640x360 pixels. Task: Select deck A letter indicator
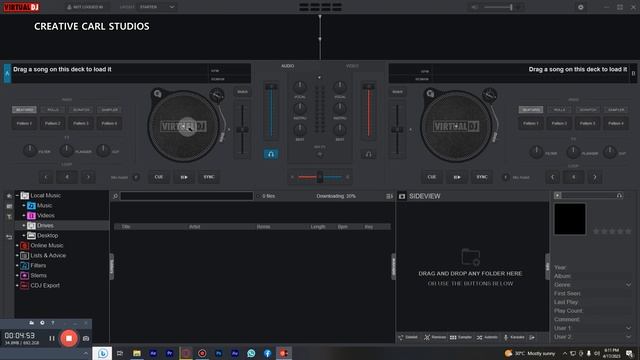tap(7, 73)
